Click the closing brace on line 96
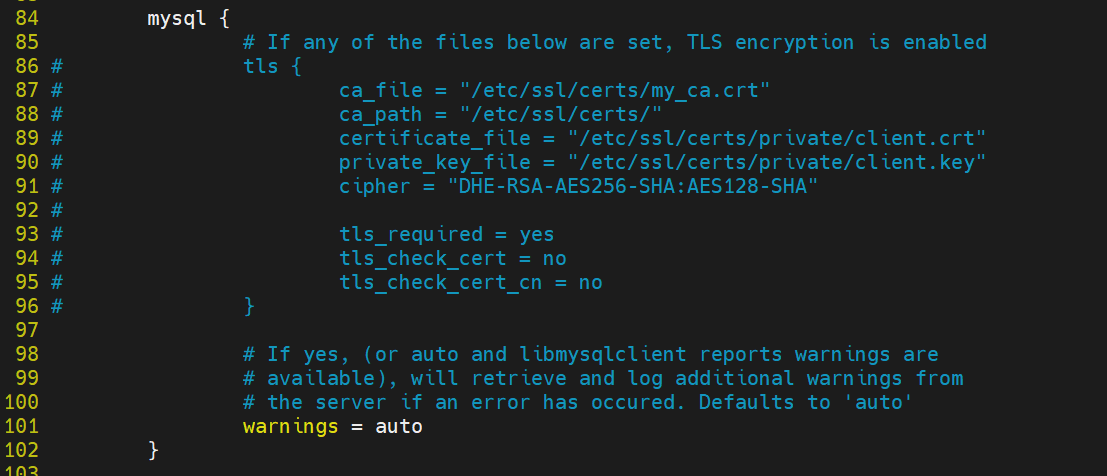Viewport: 1107px width, 476px height. click(249, 307)
